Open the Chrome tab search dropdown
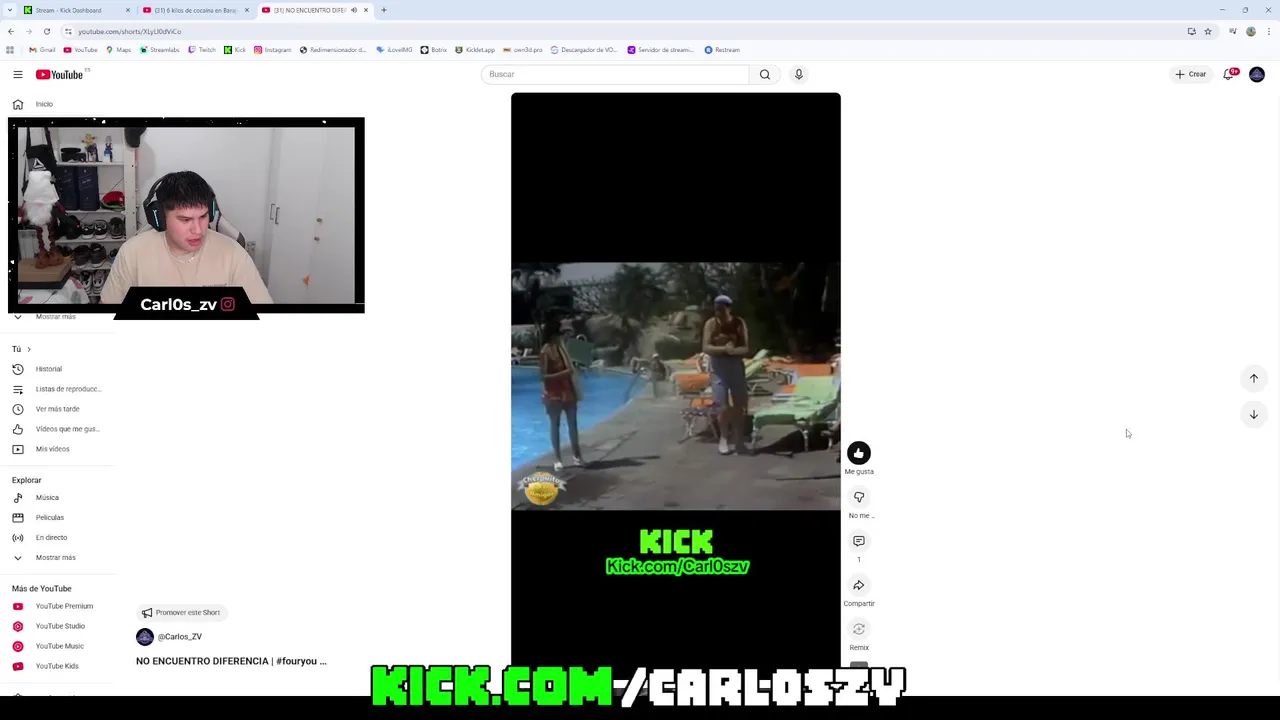This screenshot has width=1280, height=720. point(10,10)
